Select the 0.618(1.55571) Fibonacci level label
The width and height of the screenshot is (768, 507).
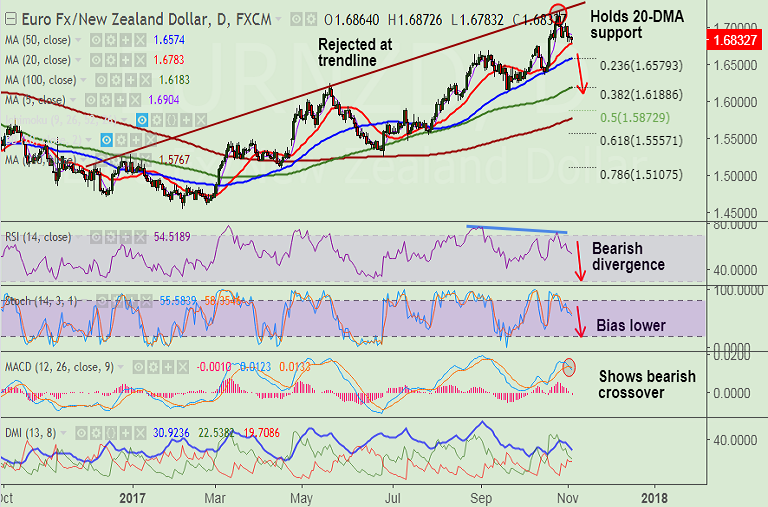click(x=641, y=141)
